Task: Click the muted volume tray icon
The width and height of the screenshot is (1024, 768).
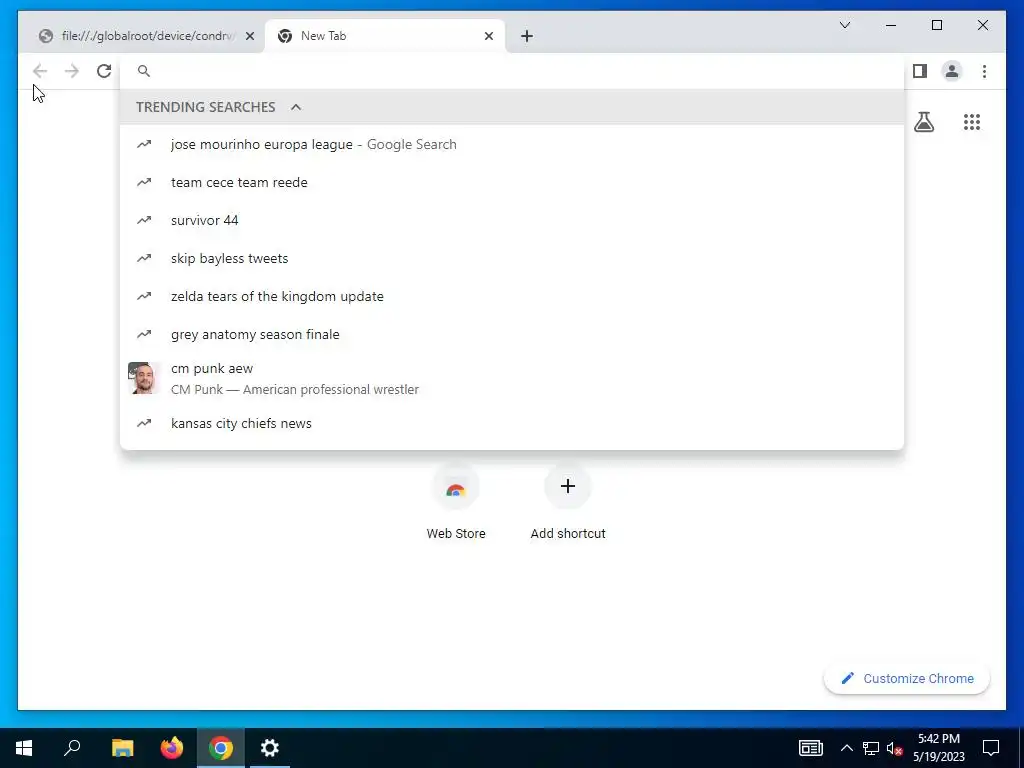Action: [895, 748]
